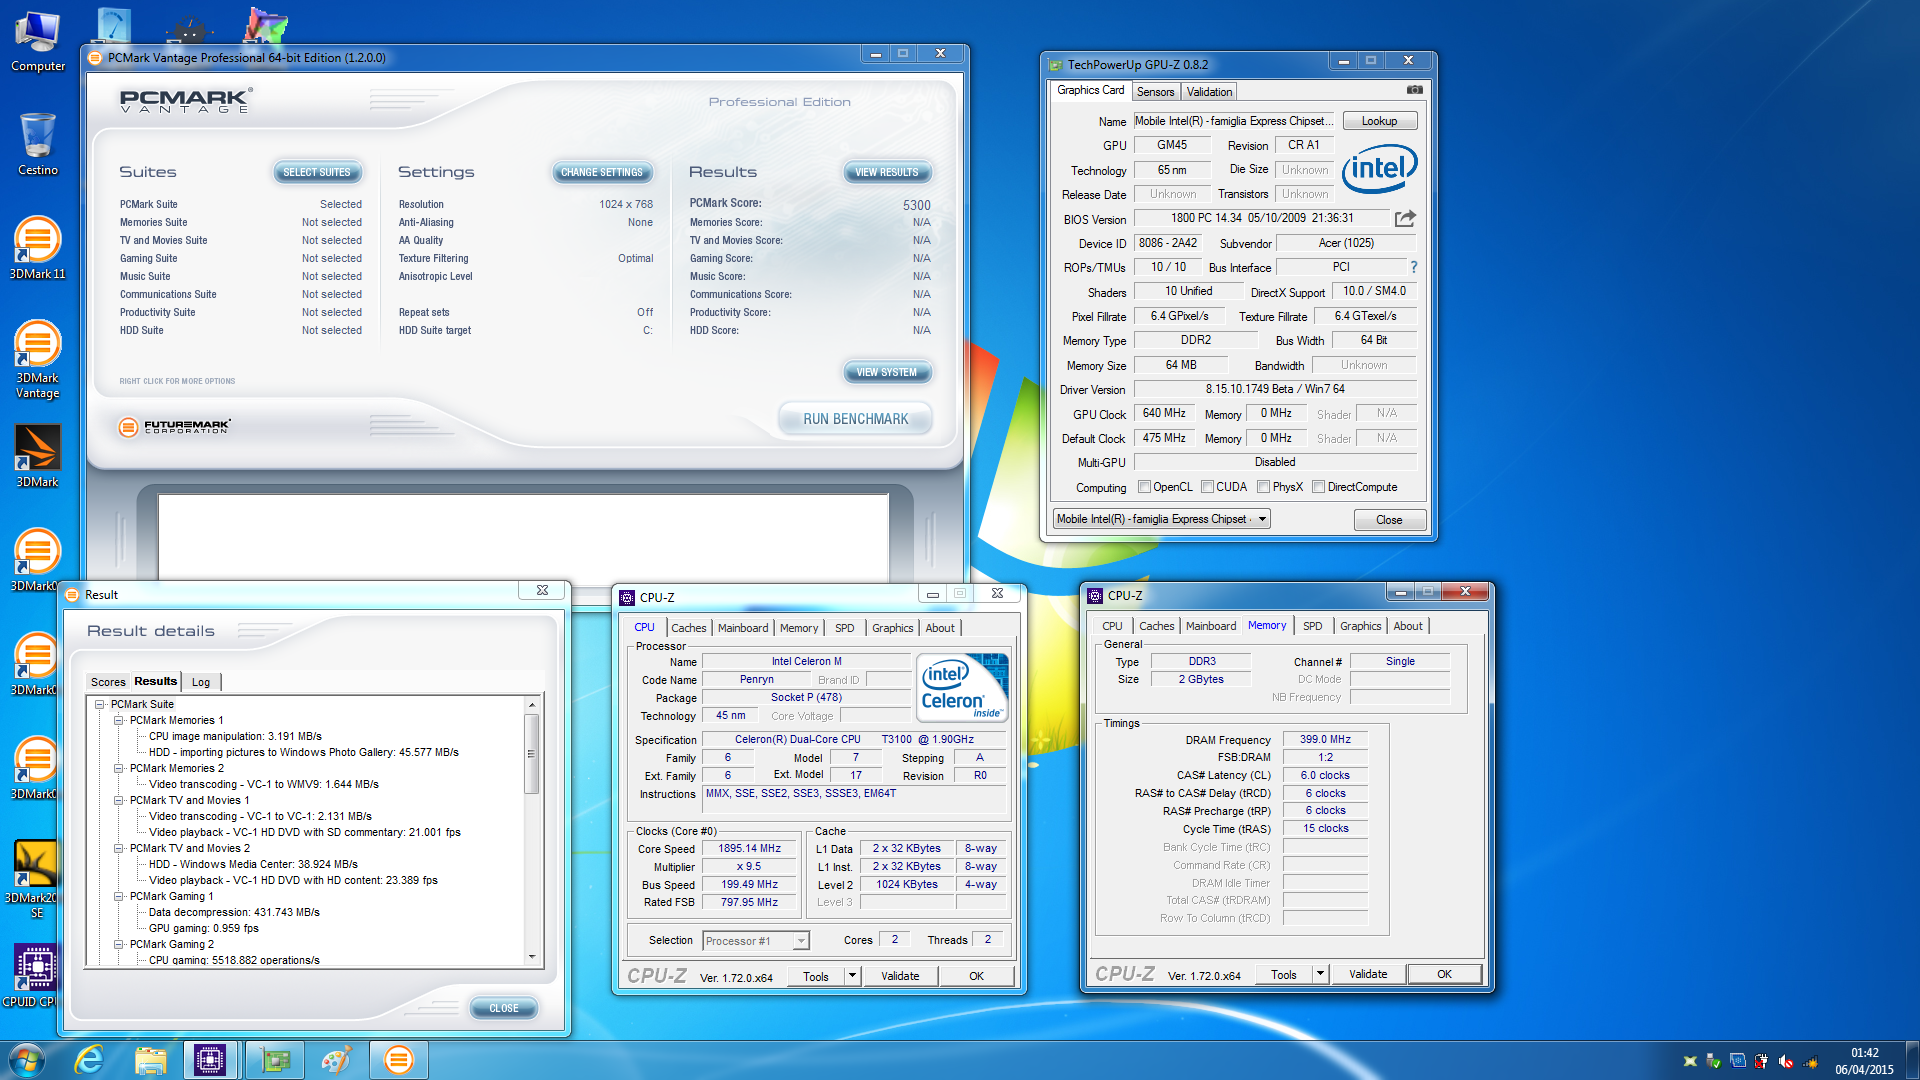Click the VIEW SYSTEM button
The height and width of the screenshot is (1080, 1920).
[x=887, y=372]
